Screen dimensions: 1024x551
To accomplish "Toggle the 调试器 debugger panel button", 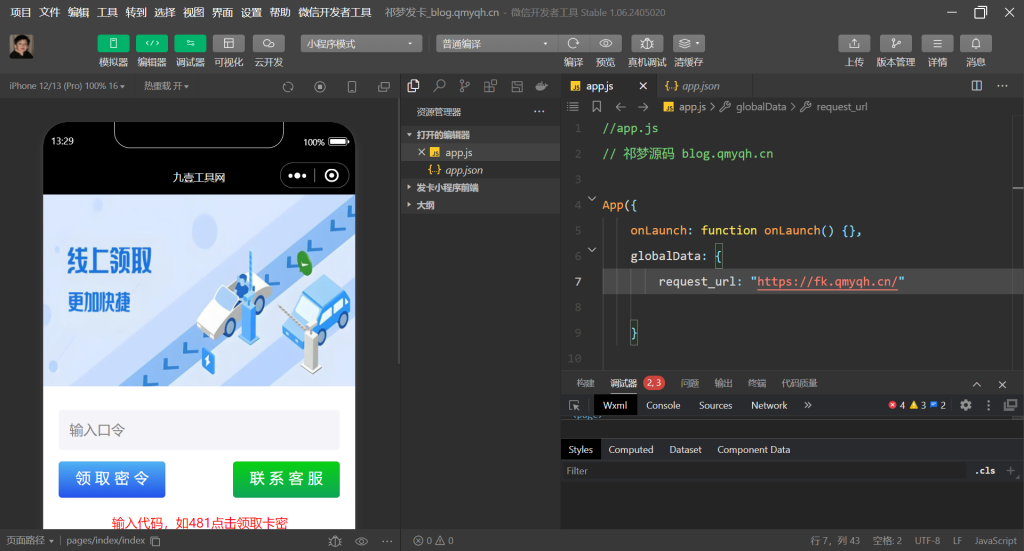I will 190,44.
